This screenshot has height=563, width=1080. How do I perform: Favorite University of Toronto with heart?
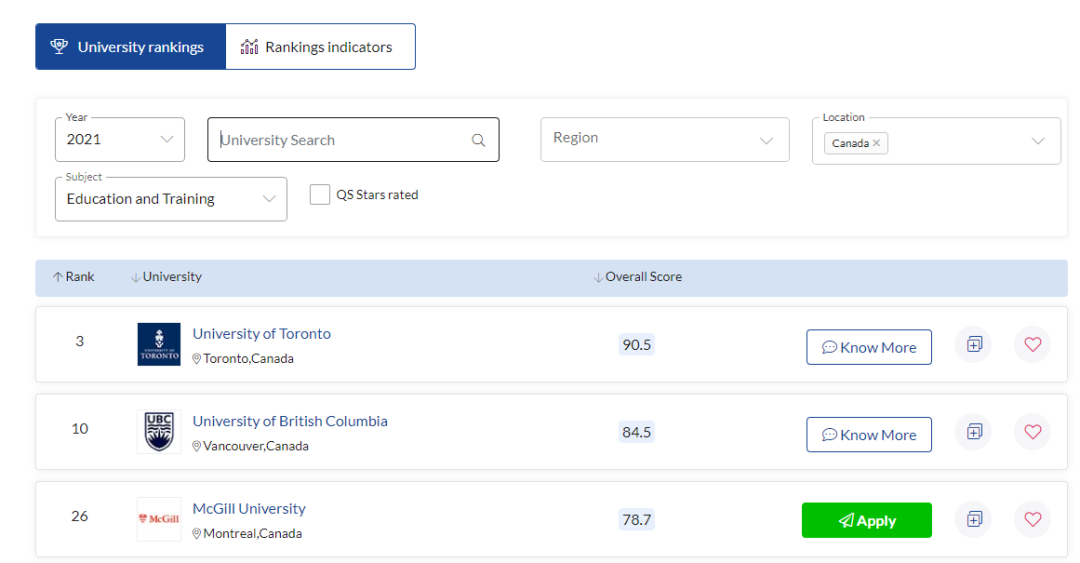tap(1032, 345)
